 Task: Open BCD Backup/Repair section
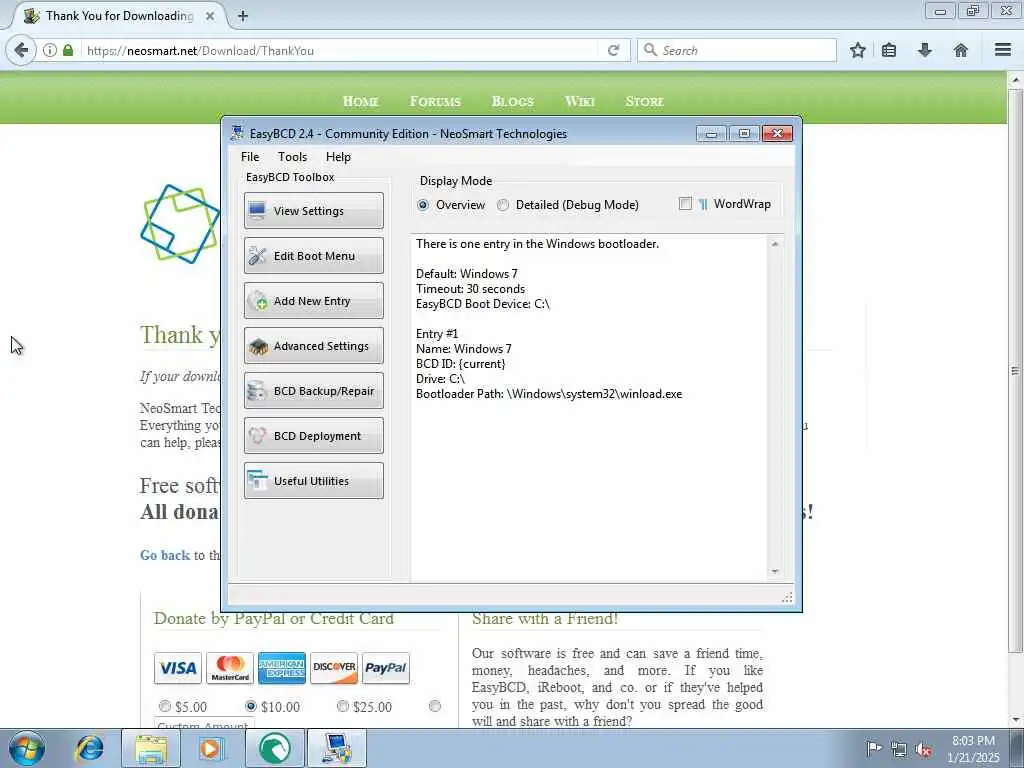[313, 391]
